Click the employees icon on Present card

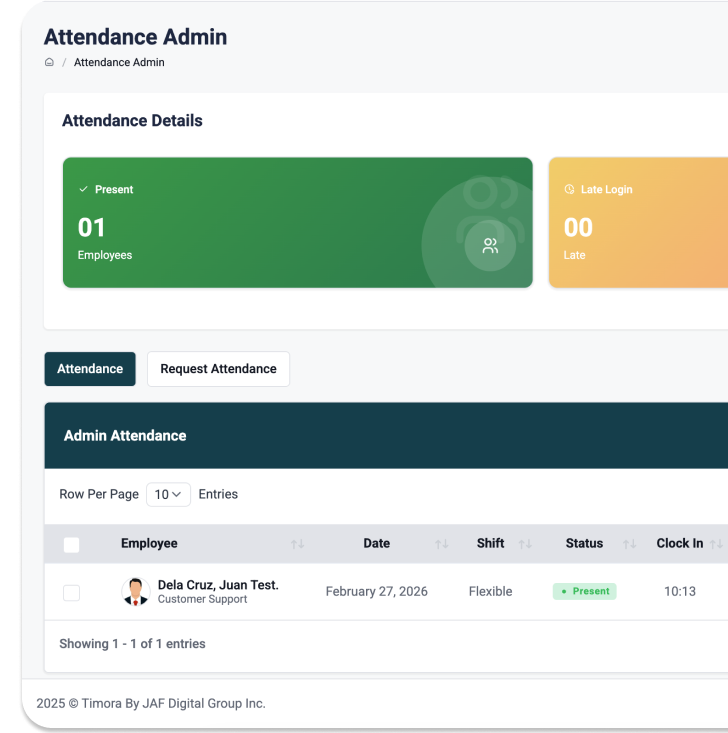point(490,245)
